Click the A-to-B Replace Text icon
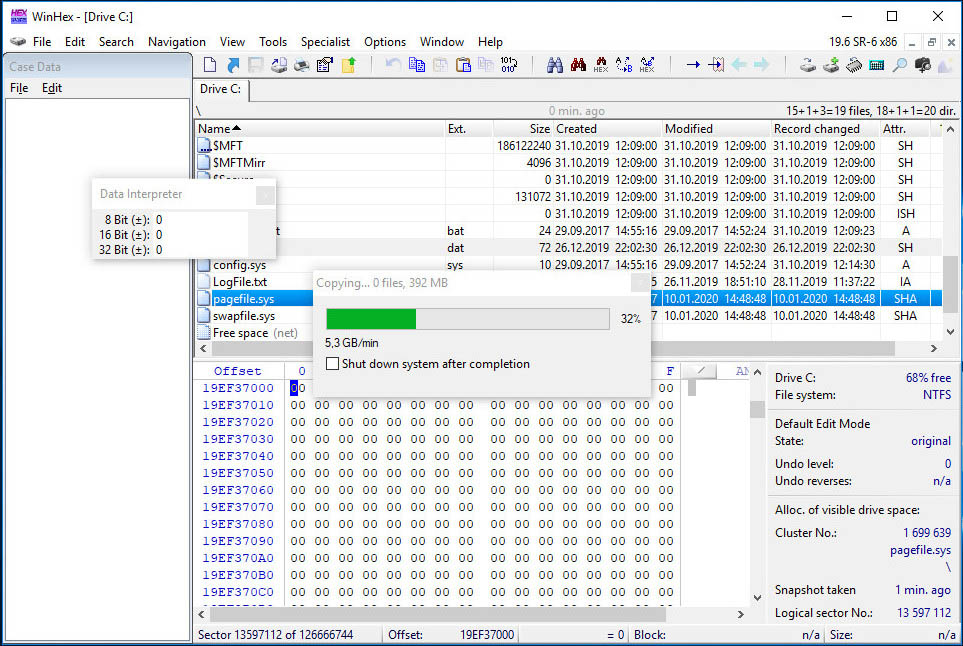Viewport: 963px width, 646px height. 624,64
